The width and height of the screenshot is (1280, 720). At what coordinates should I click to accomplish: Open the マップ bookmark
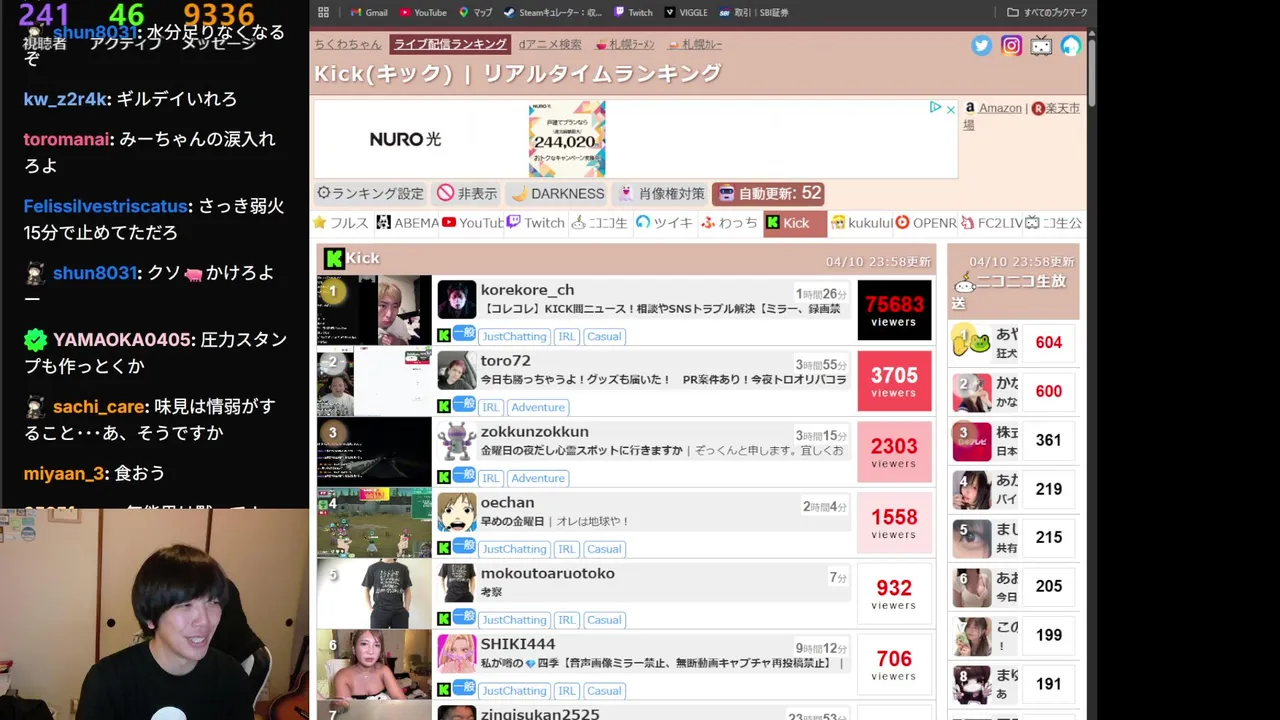[476, 12]
